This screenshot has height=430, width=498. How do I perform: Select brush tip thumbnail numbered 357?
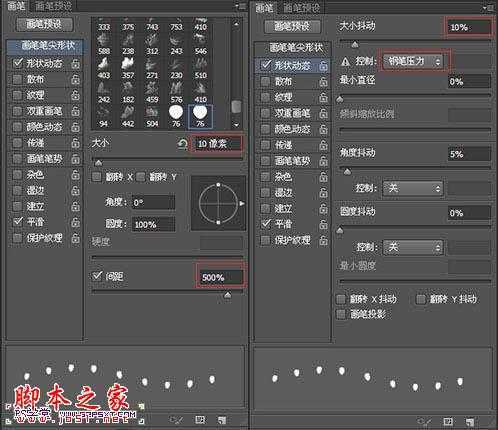coord(128,68)
